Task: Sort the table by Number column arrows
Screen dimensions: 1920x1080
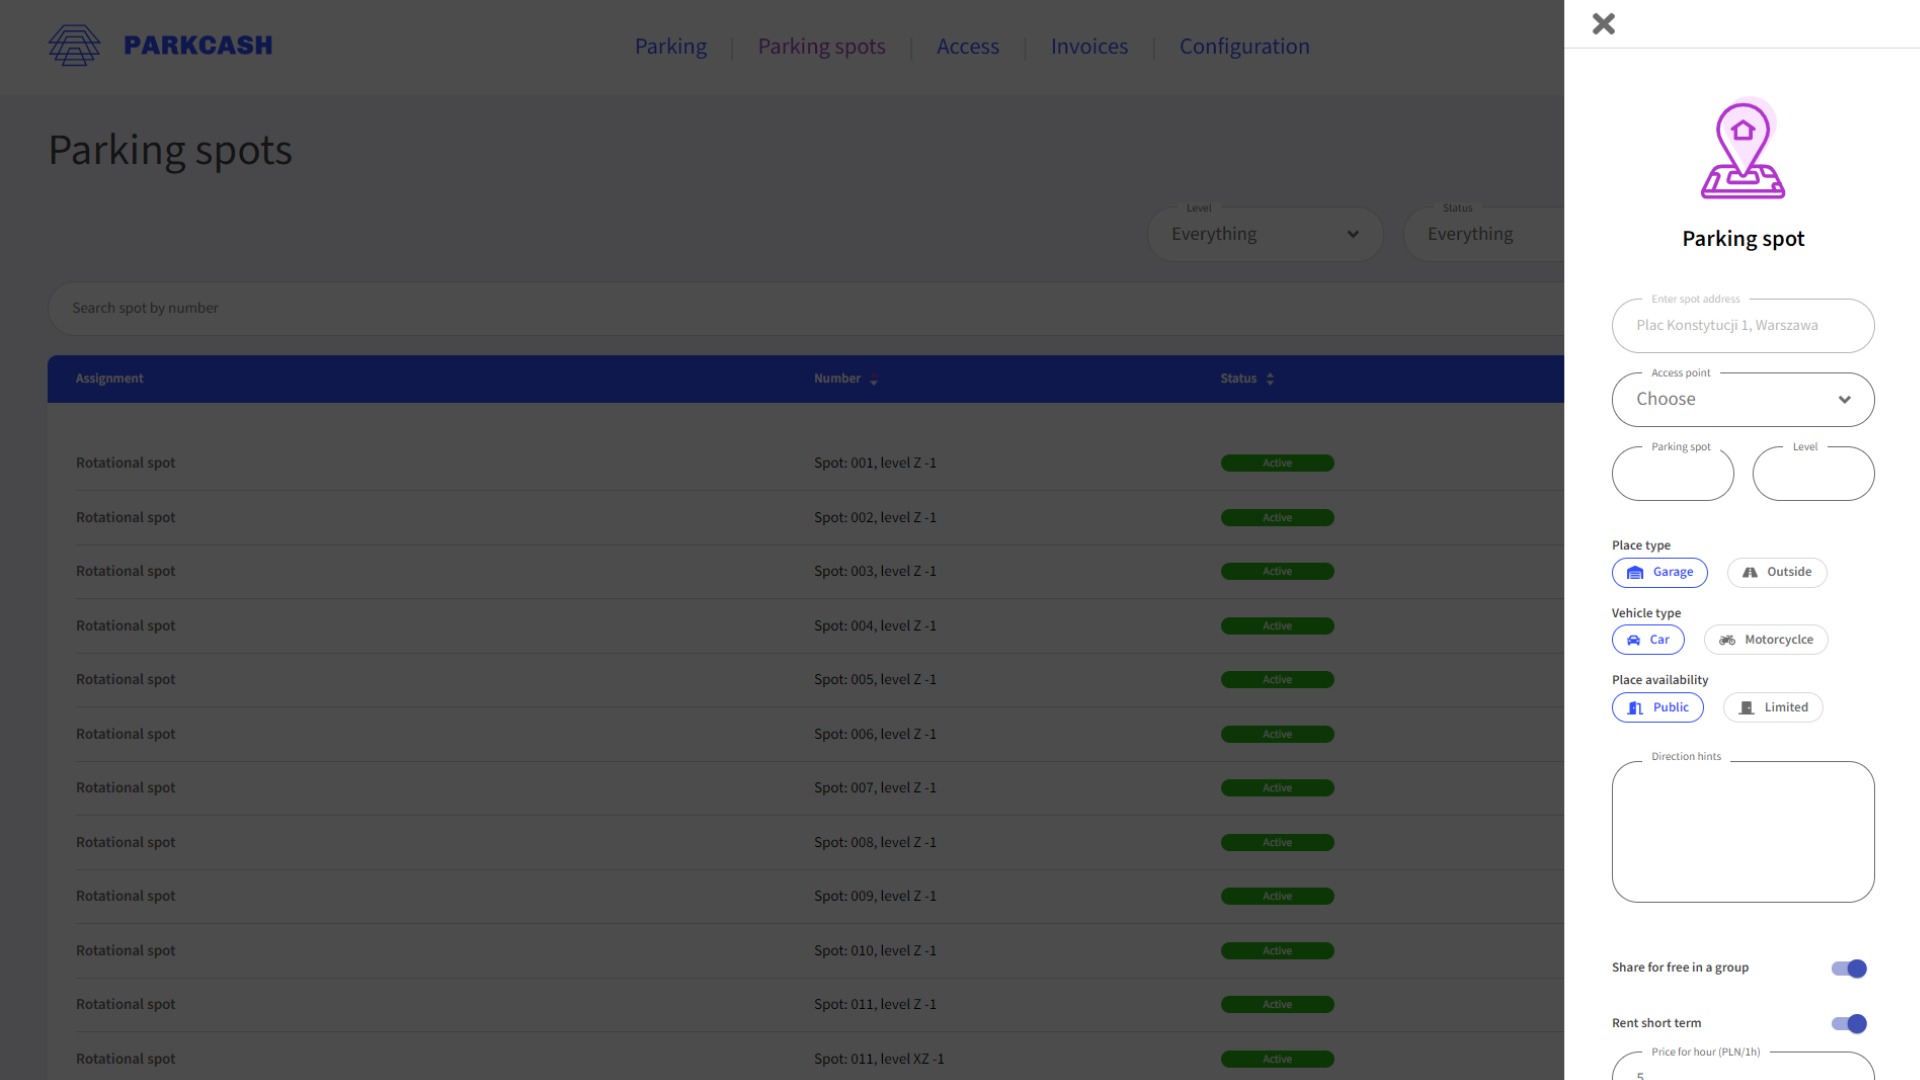Action: coord(873,378)
